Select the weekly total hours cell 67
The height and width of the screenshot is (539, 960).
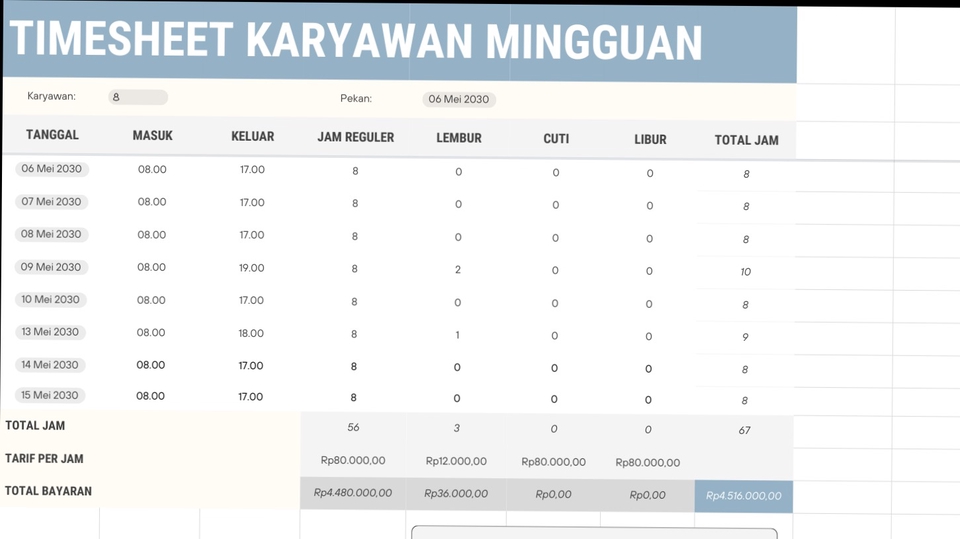click(745, 431)
